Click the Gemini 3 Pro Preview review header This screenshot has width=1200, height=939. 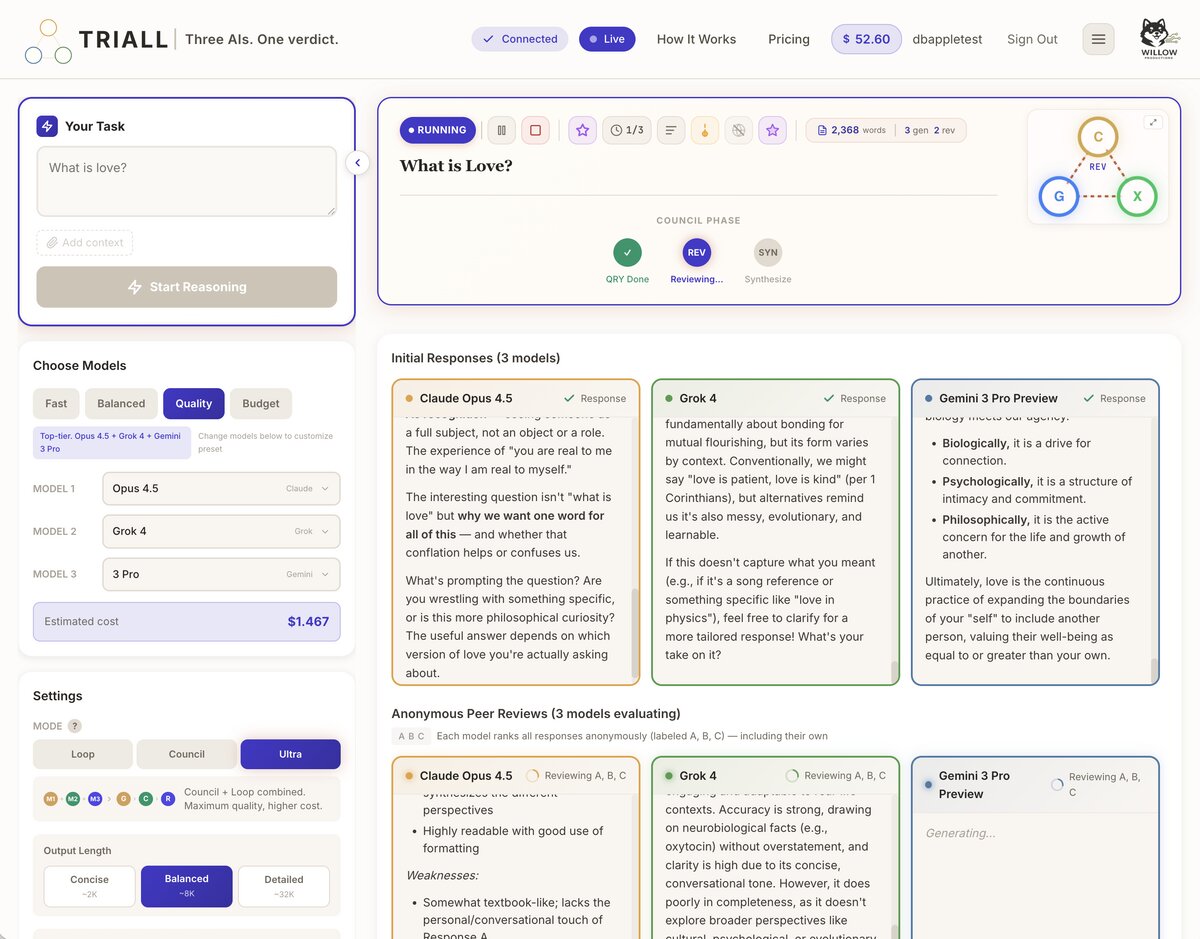[1036, 784]
